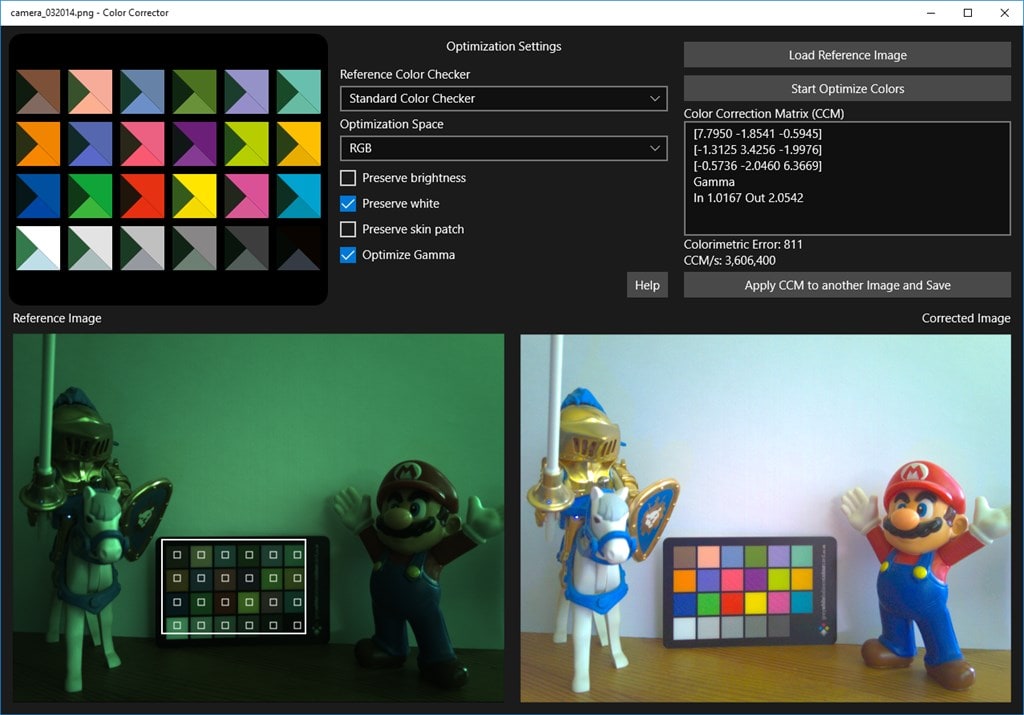
Task: Disable the Optimize Gamma checkbox
Action: click(348, 255)
